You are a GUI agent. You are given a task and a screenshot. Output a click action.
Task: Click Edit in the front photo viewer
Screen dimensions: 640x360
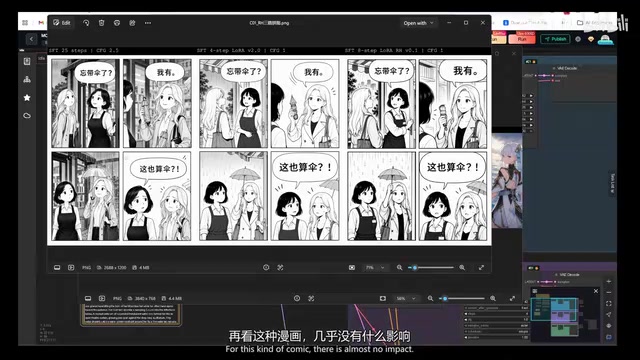click(62, 23)
